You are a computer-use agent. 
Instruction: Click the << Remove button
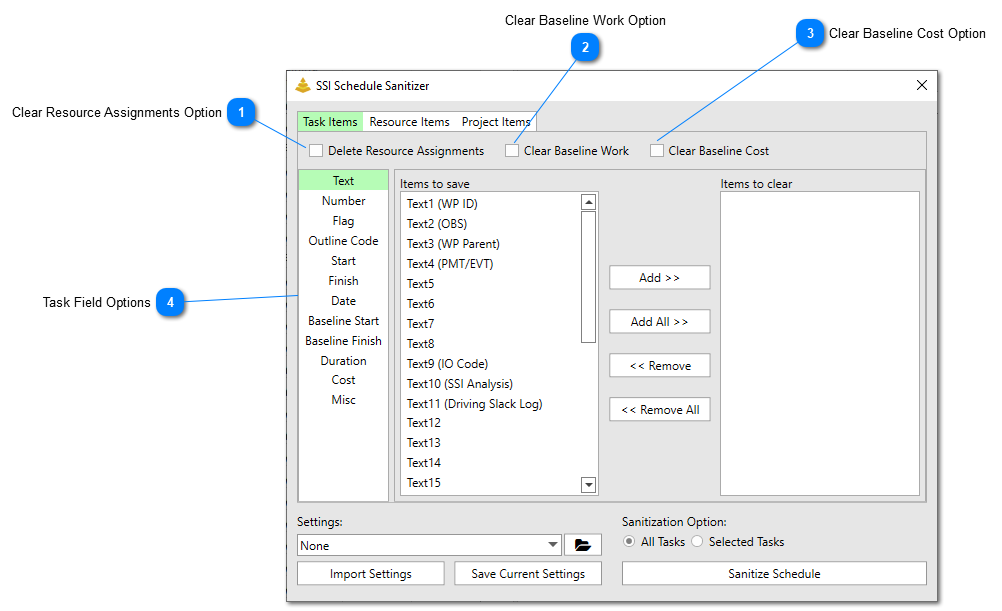[x=659, y=366]
